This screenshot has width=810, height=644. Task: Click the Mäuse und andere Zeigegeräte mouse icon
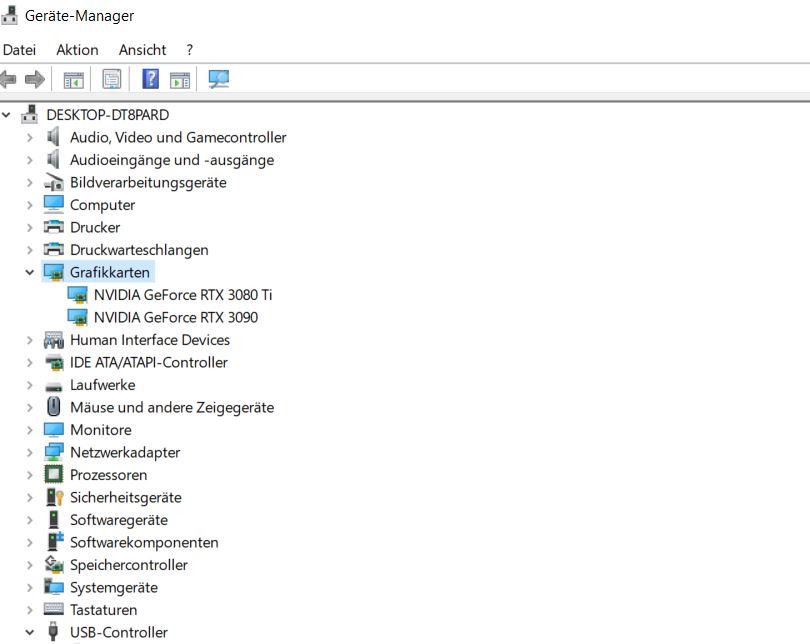[x=53, y=407]
